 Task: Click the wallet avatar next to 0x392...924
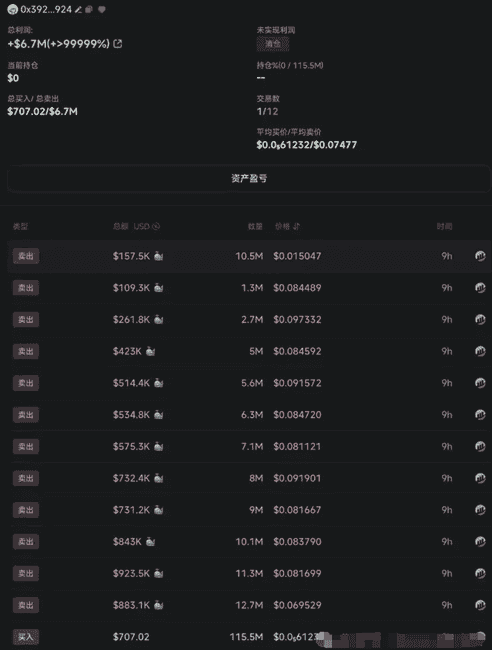click(12, 10)
